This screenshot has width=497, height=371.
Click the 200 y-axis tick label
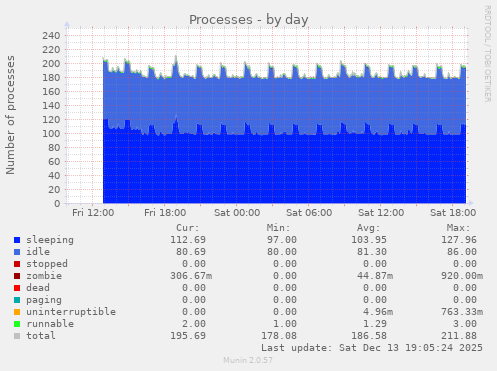click(x=51, y=63)
